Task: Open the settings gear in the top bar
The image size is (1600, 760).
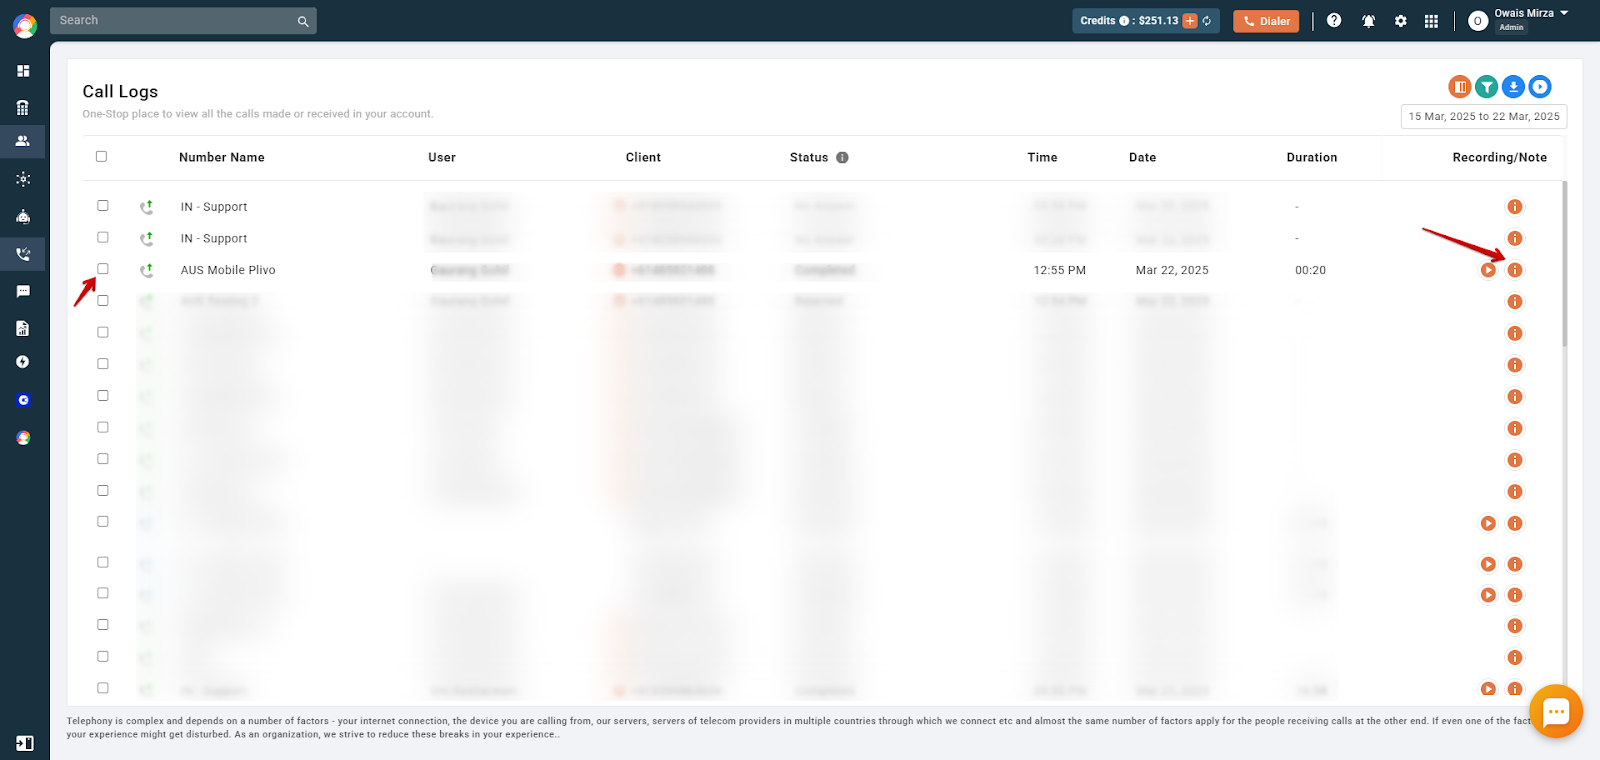Action: click(x=1401, y=21)
